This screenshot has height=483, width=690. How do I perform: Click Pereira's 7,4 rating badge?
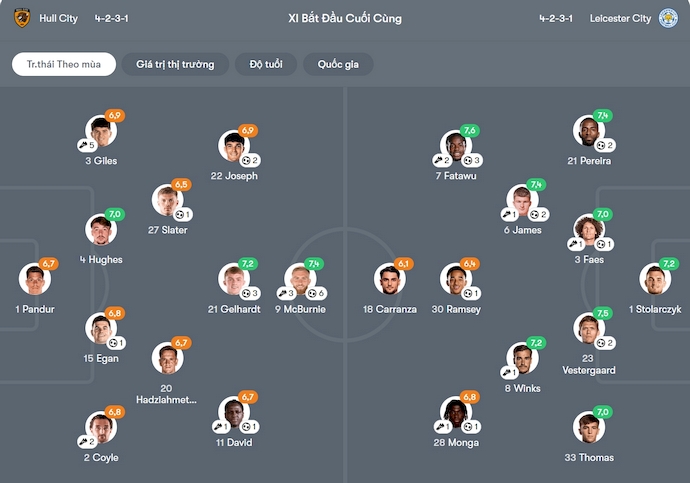click(603, 116)
